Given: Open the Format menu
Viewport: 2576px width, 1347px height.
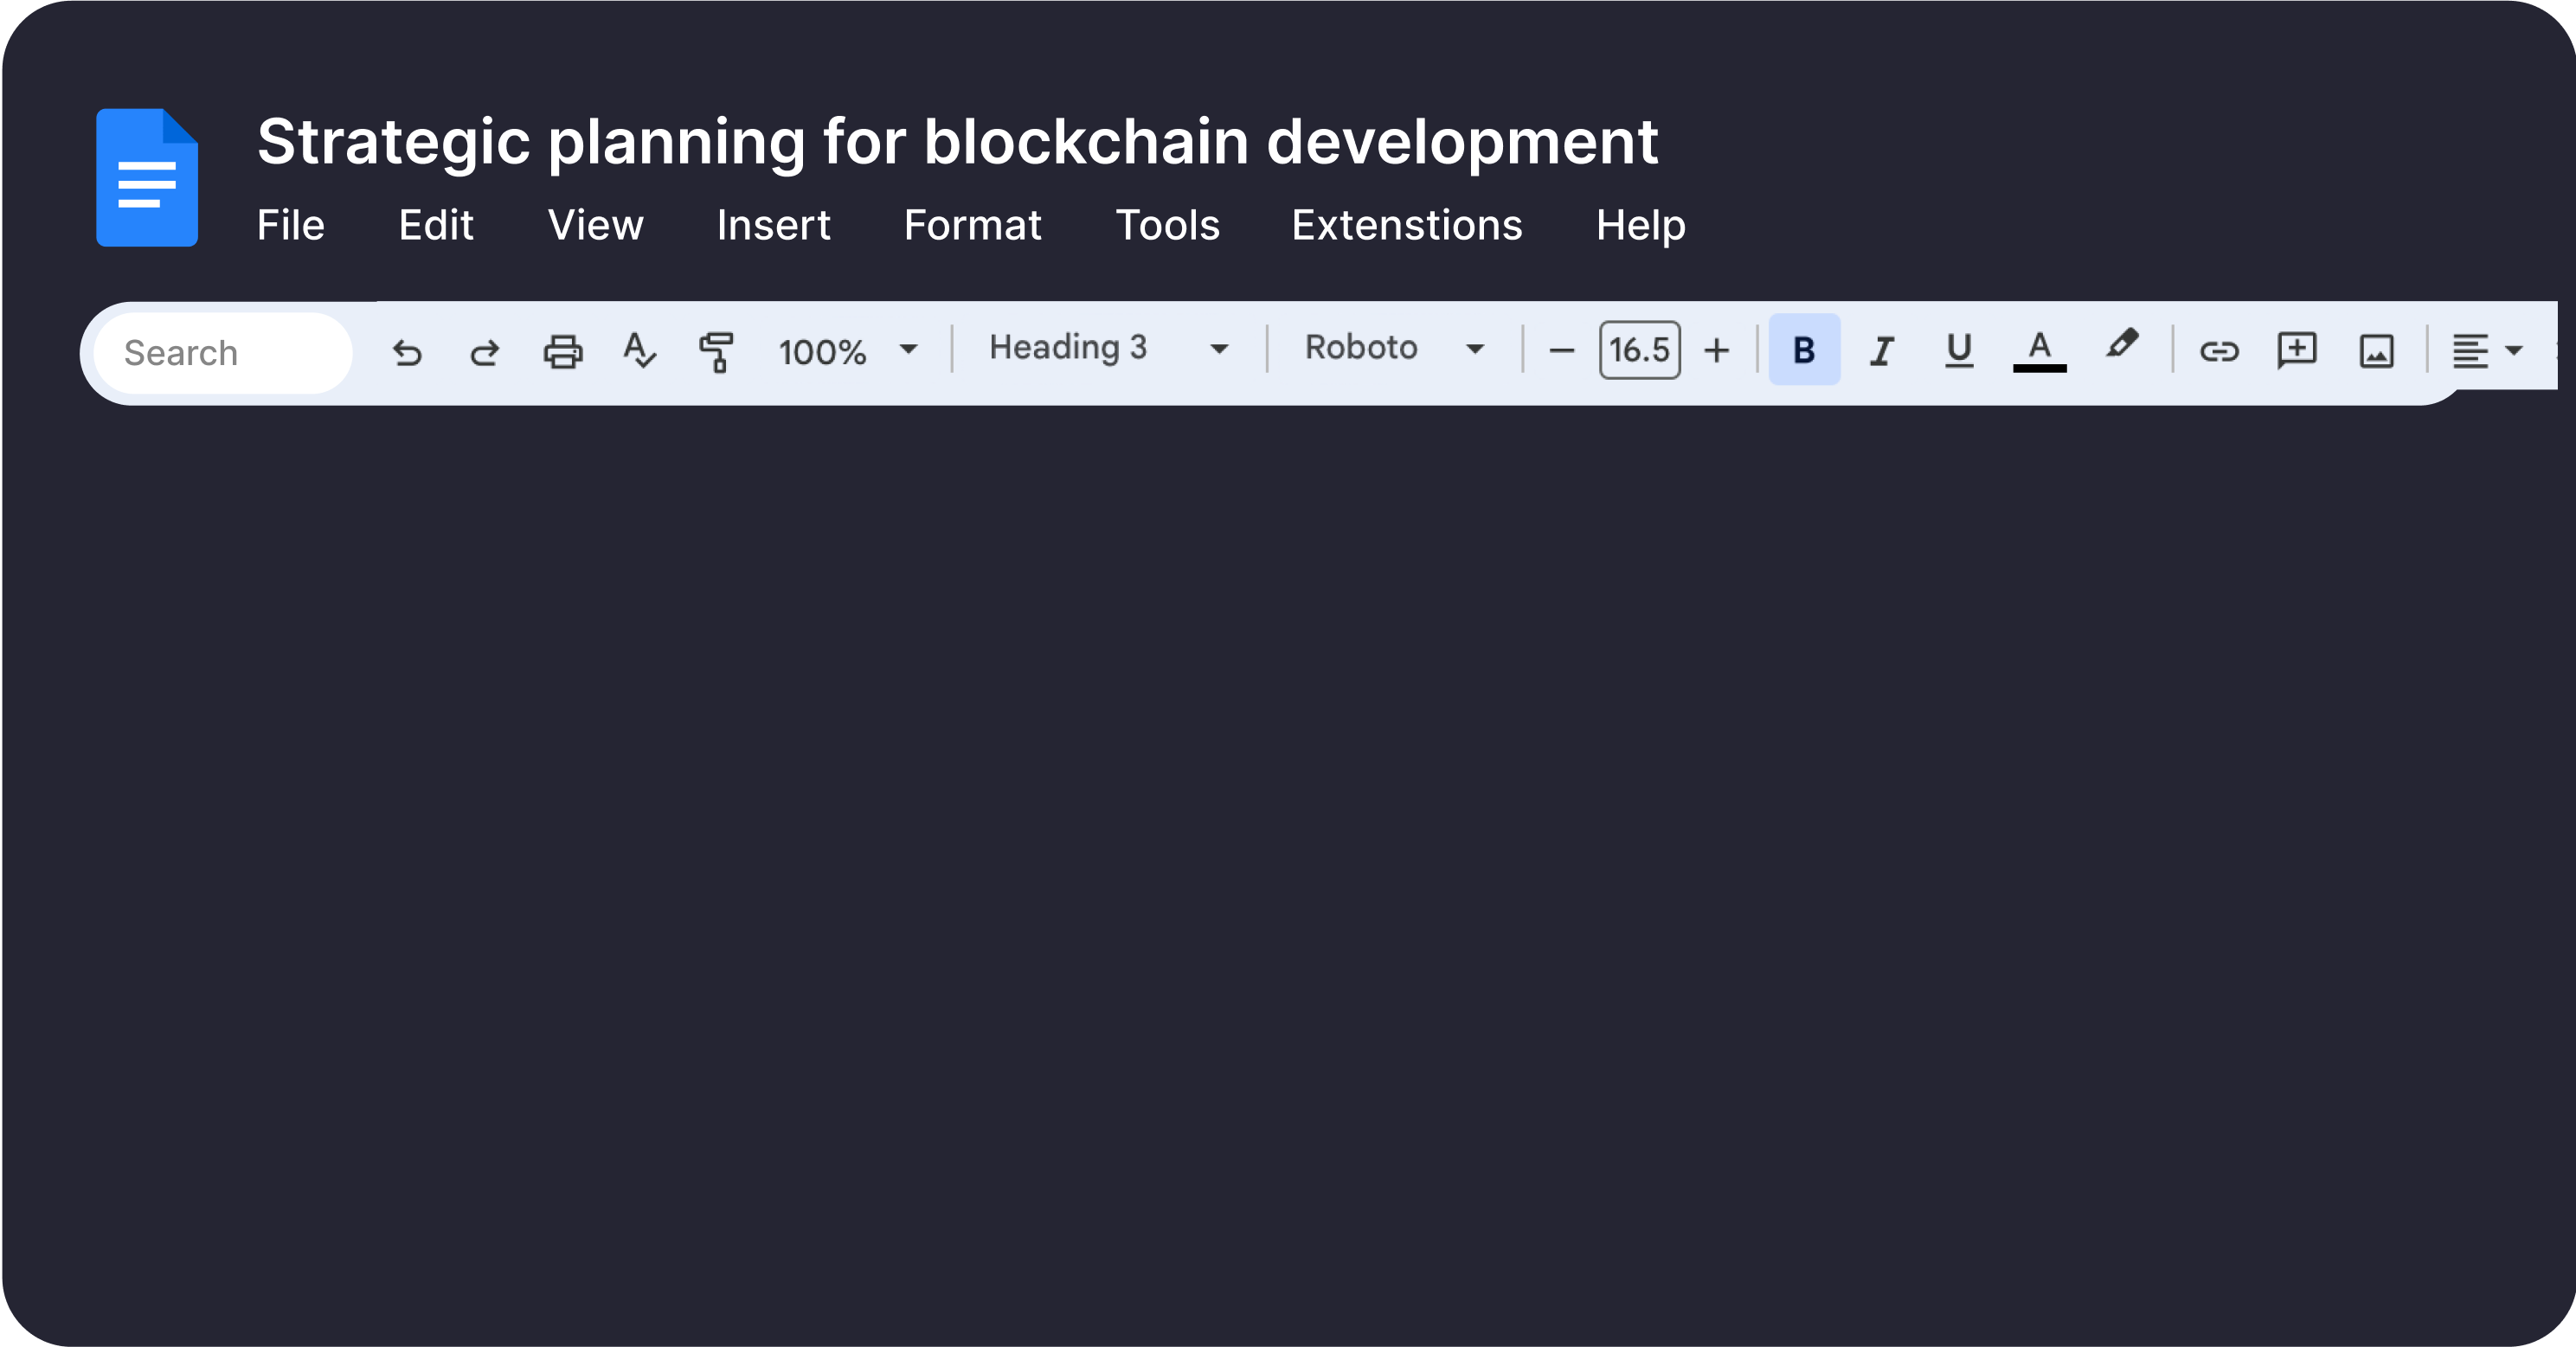Looking at the screenshot, I should pos(972,225).
